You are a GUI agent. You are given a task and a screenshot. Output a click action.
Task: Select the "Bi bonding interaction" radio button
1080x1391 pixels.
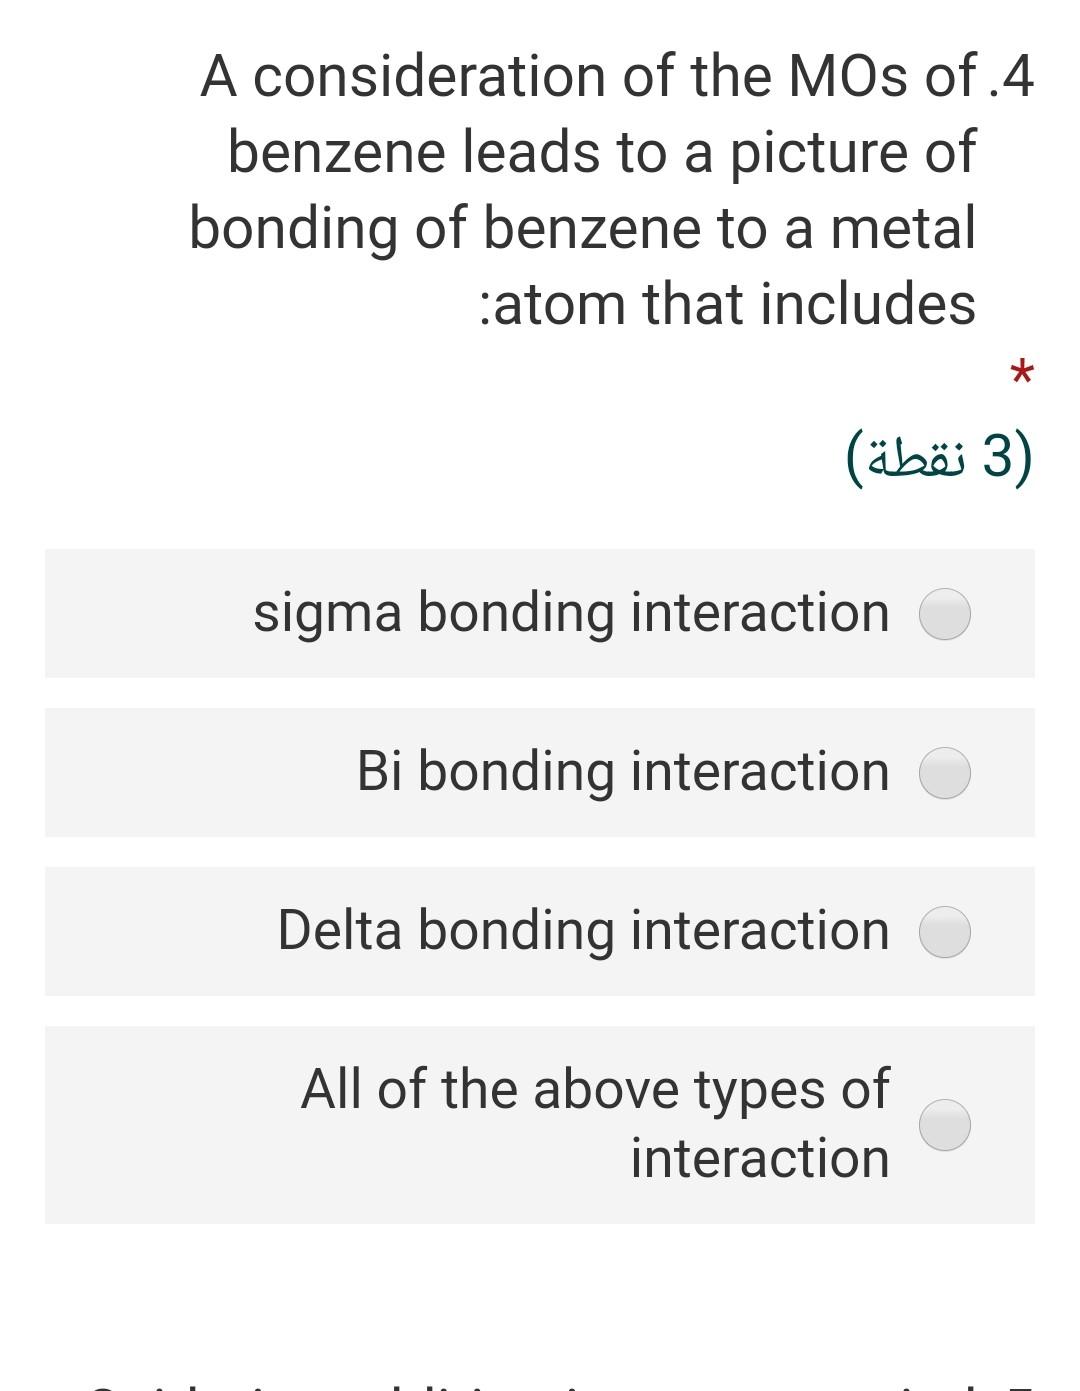click(x=944, y=772)
